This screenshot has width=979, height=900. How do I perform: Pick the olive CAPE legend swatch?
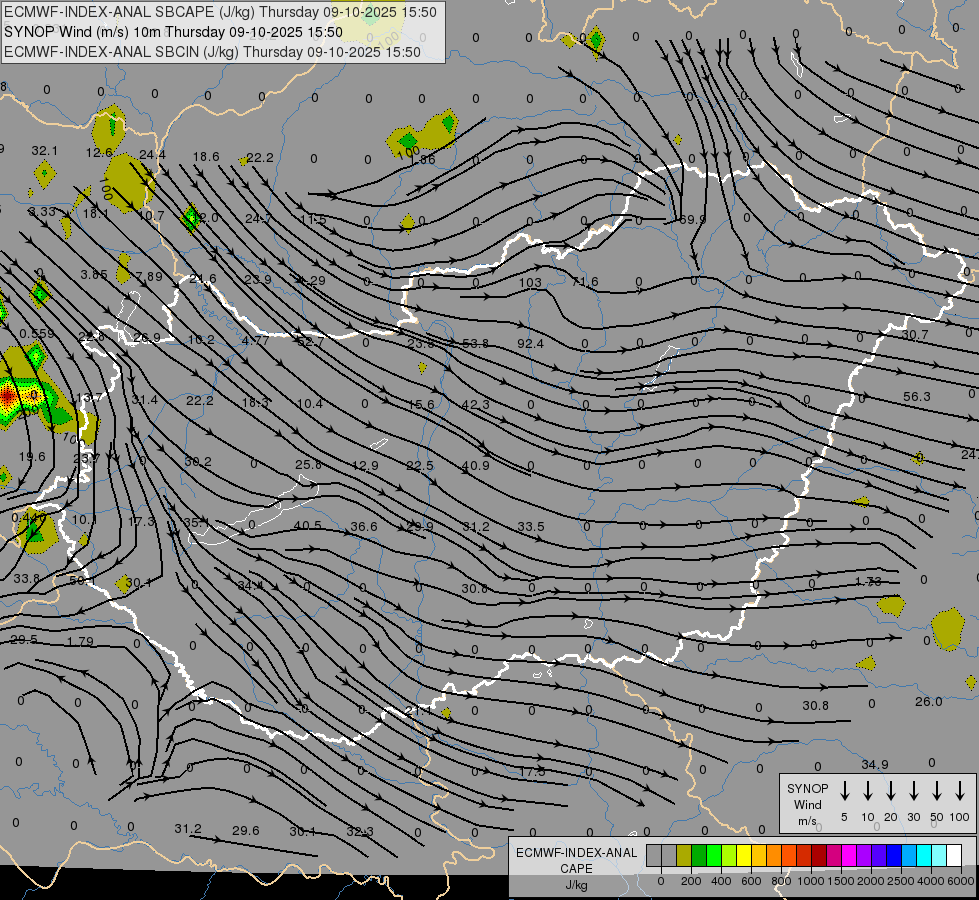tap(684, 856)
